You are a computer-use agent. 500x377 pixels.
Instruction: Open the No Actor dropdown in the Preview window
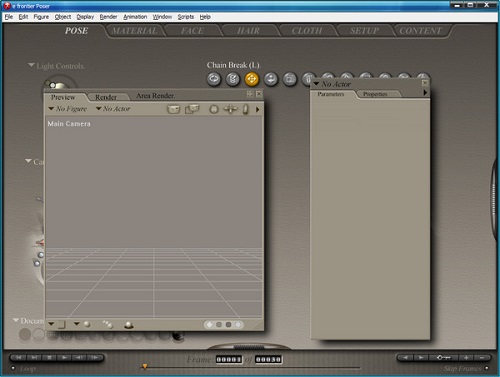point(113,109)
